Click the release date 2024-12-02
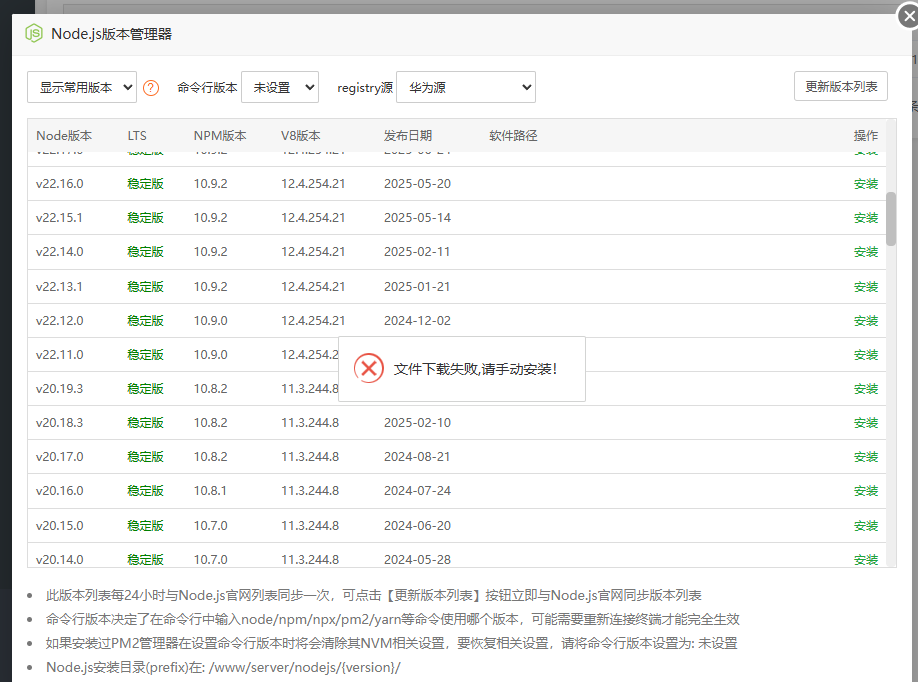This screenshot has height=682, width=918. pyautogui.click(x=417, y=321)
